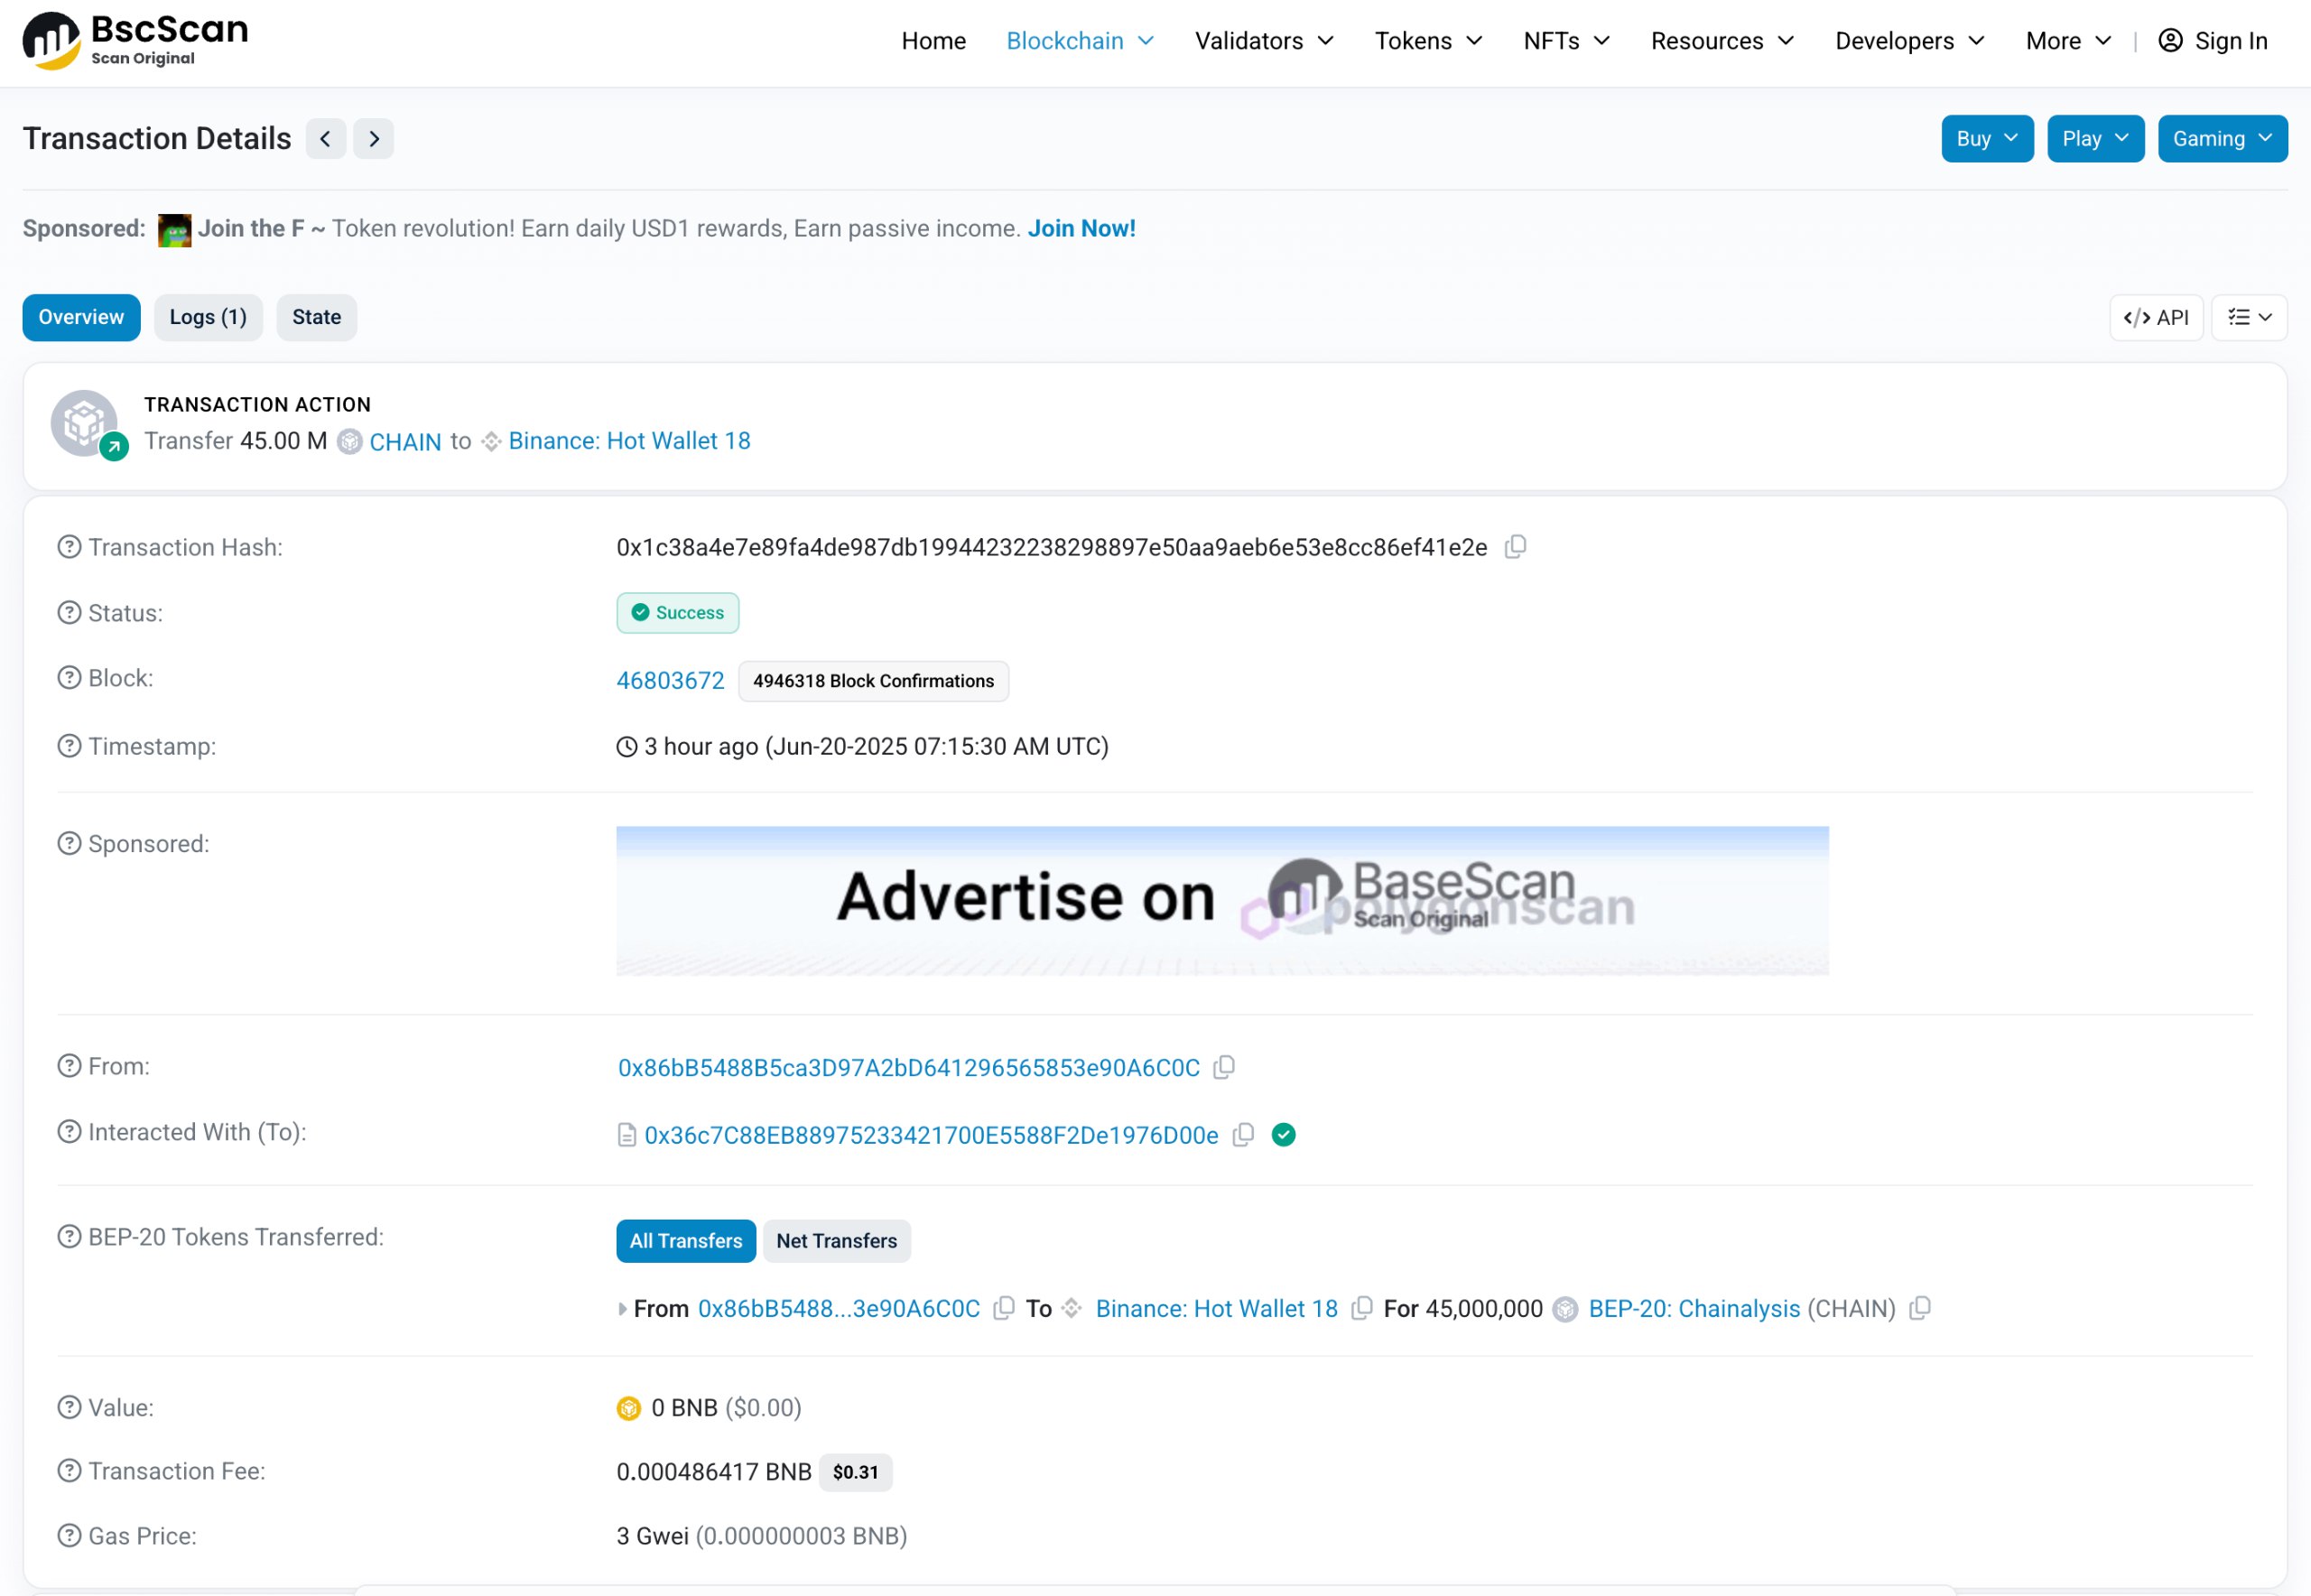Select the Net Transfers toggle
The height and width of the screenshot is (1596, 2311).
pos(837,1241)
